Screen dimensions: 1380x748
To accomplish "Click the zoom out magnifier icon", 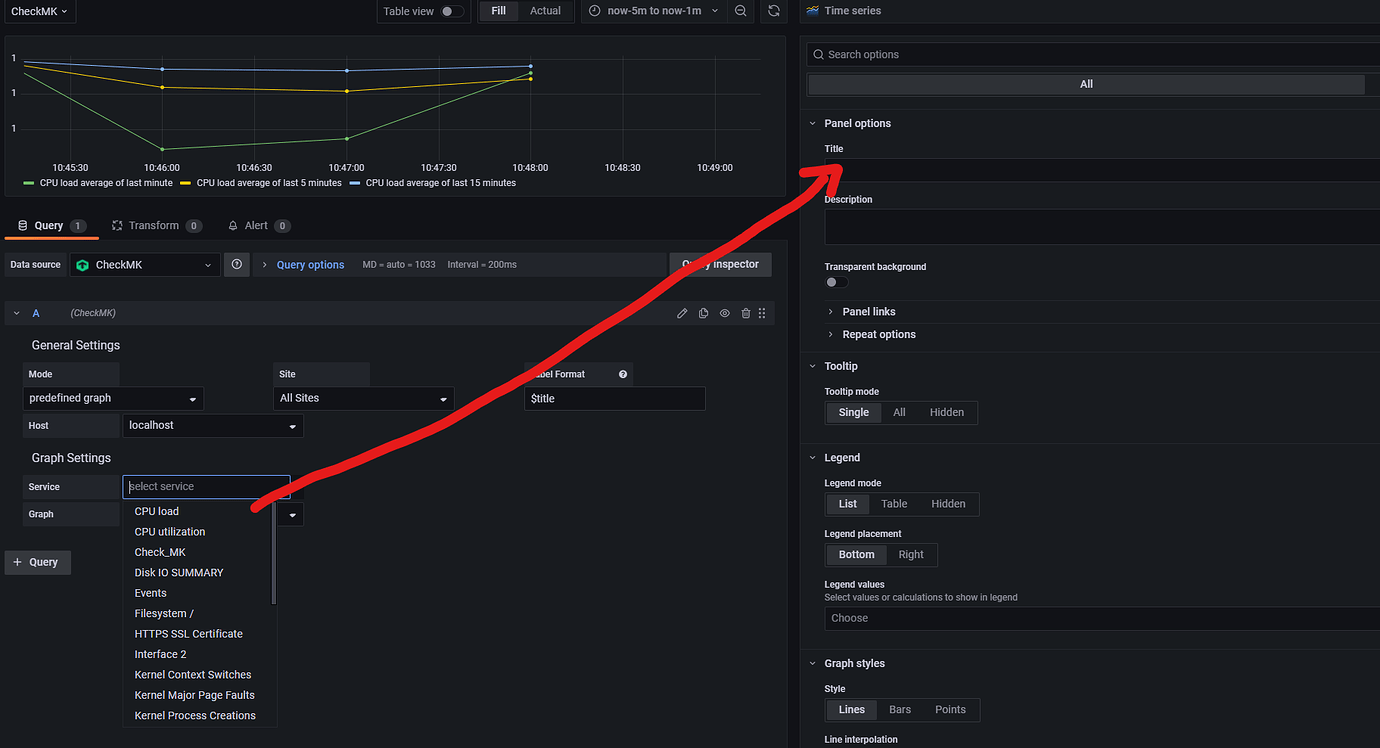I will 740,10.
